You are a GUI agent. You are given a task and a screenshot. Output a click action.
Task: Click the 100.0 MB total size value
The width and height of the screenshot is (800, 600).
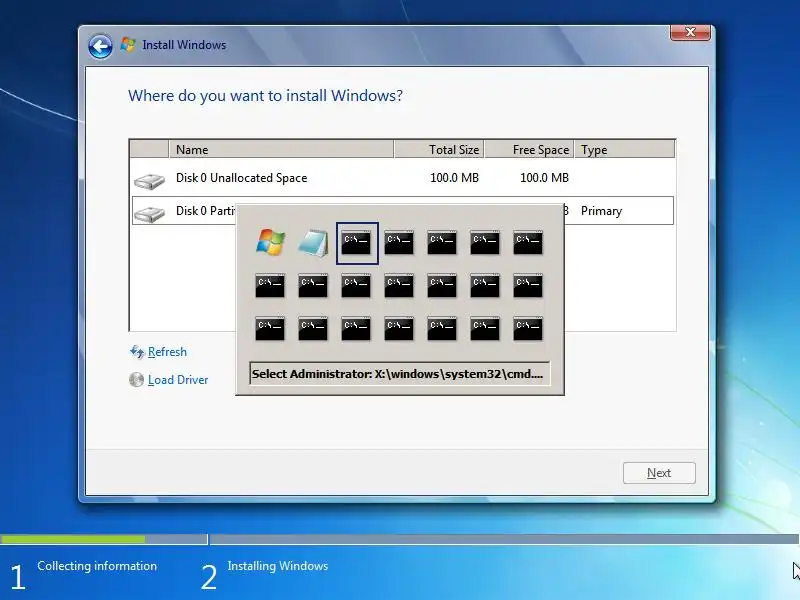click(454, 178)
